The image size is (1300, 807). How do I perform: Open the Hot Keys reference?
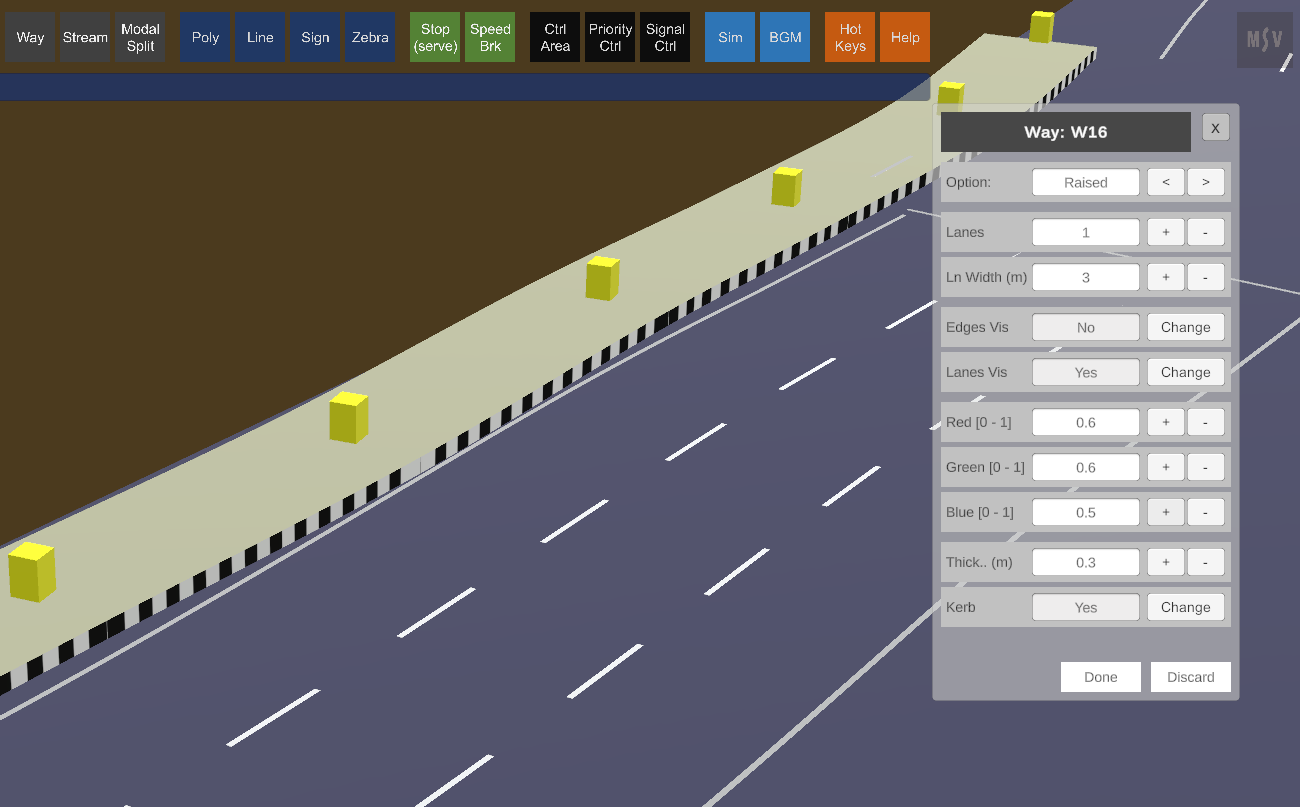[x=850, y=38]
